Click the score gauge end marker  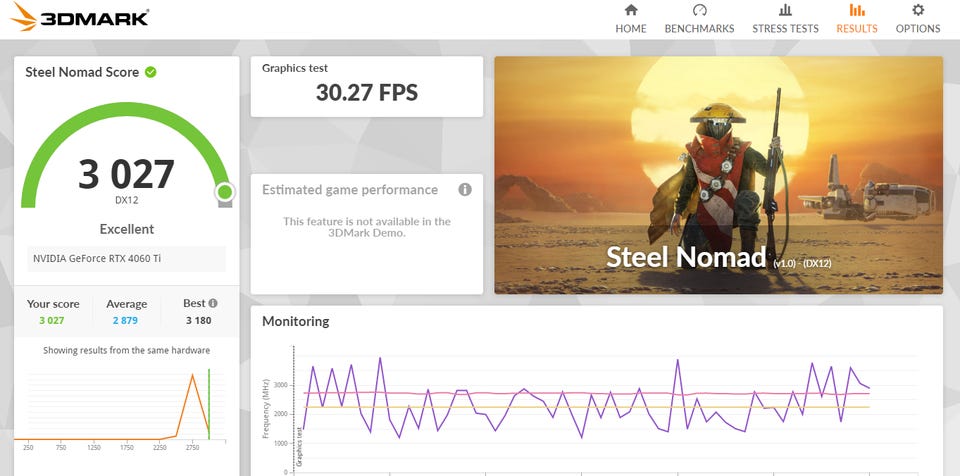point(225,192)
